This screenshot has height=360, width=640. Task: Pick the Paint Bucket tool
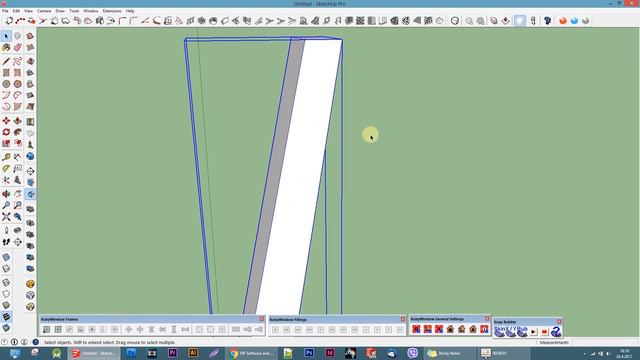(6, 48)
